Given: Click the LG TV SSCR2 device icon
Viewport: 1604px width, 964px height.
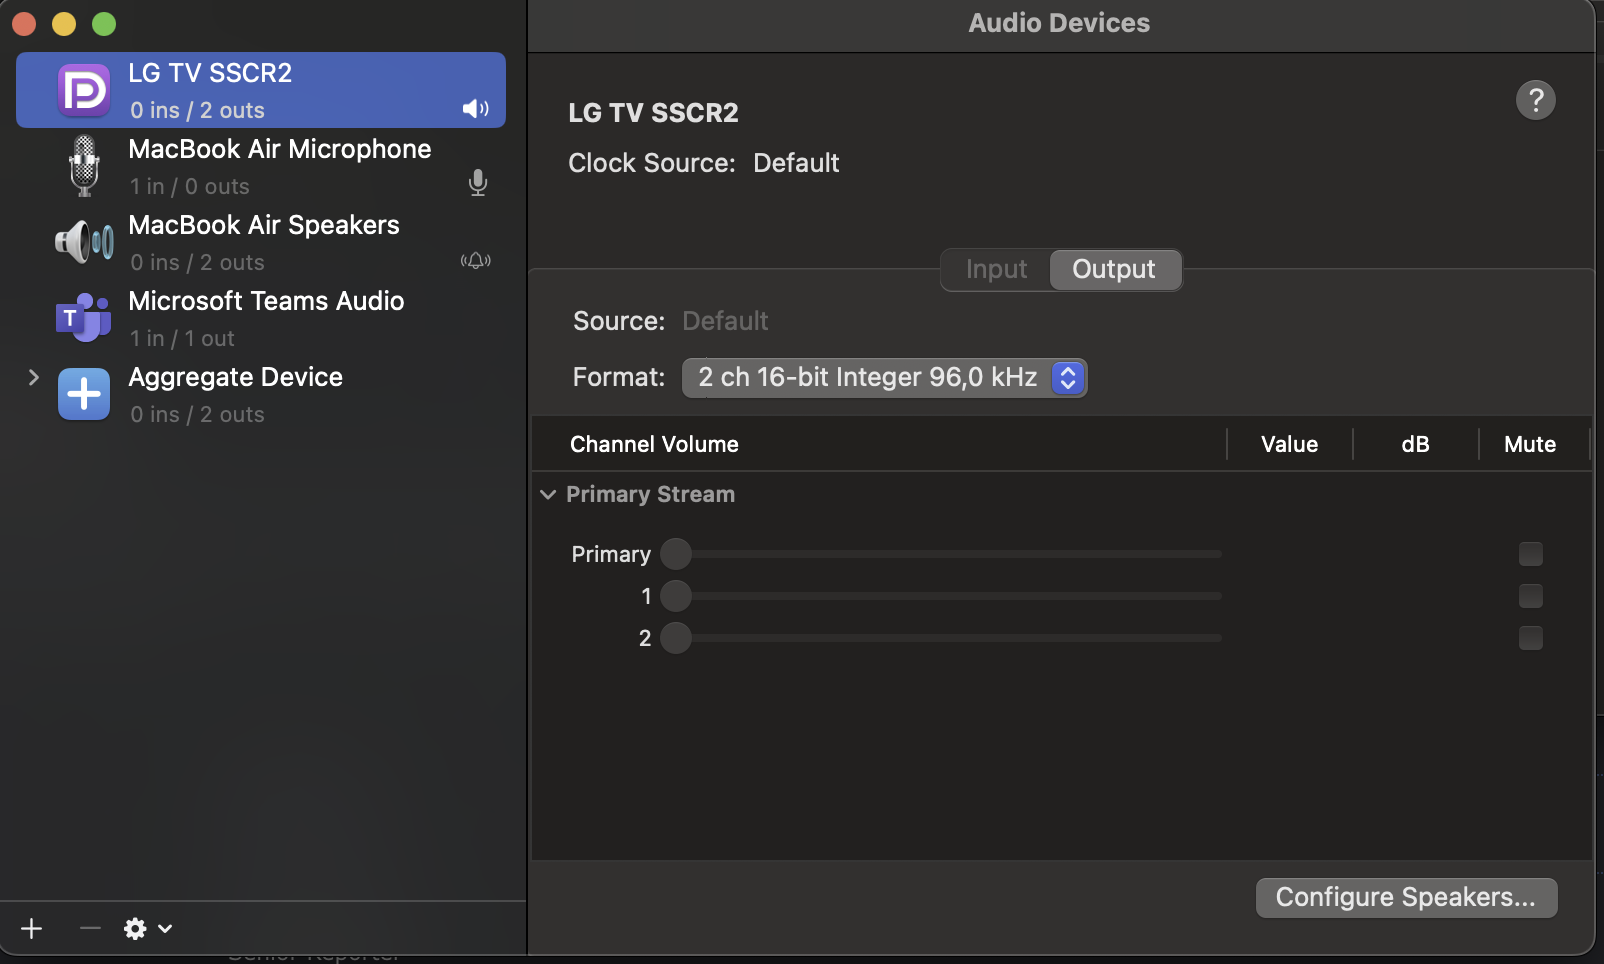Looking at the screenshot, I should (84, 91).
